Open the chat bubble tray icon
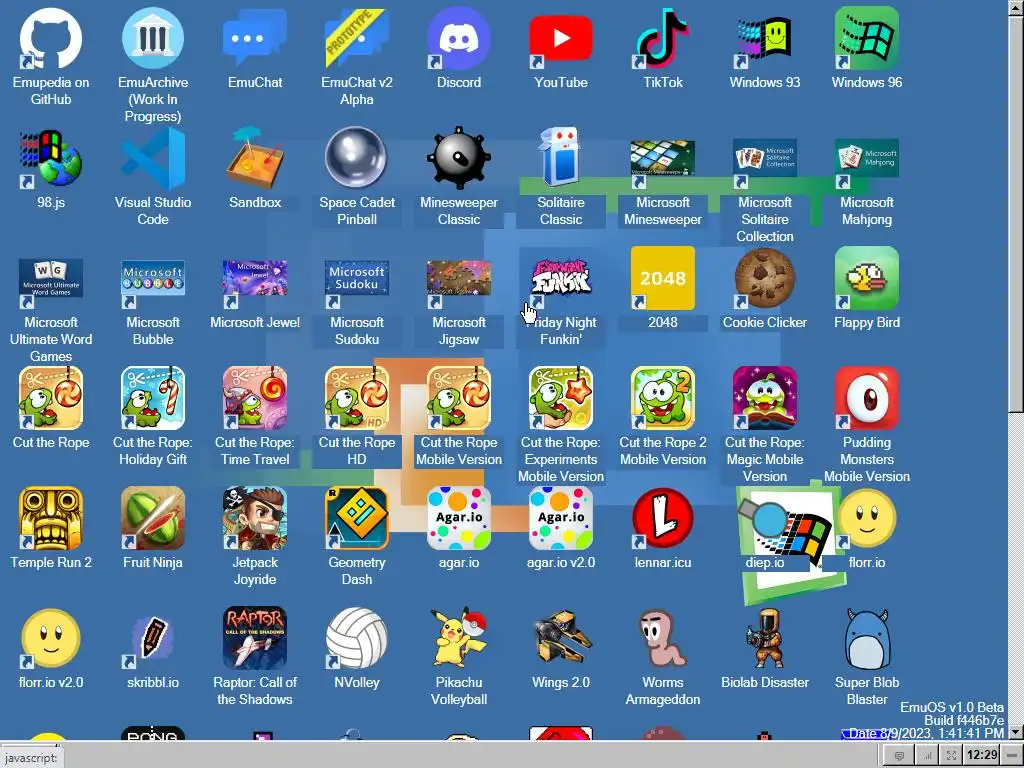 (899, 756)
